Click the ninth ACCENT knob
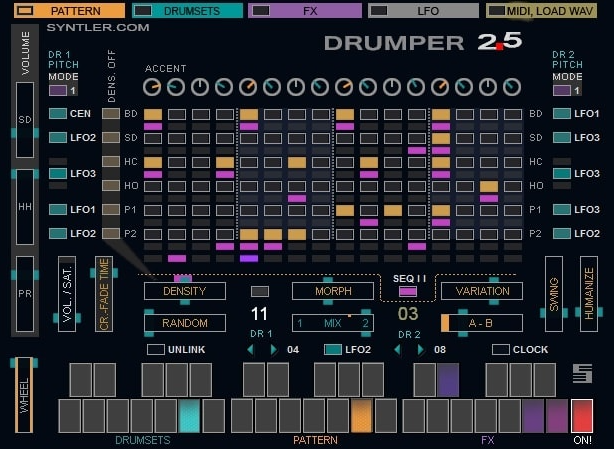 tap(344, 87)
